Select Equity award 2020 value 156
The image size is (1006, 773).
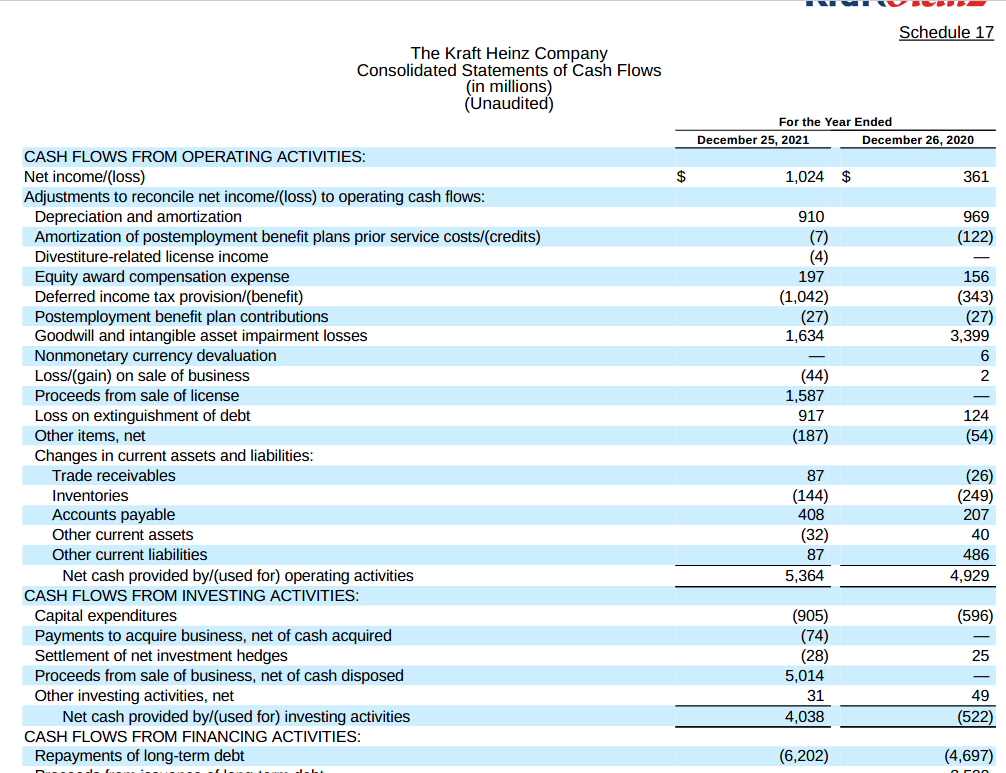[x=976, y=276]
